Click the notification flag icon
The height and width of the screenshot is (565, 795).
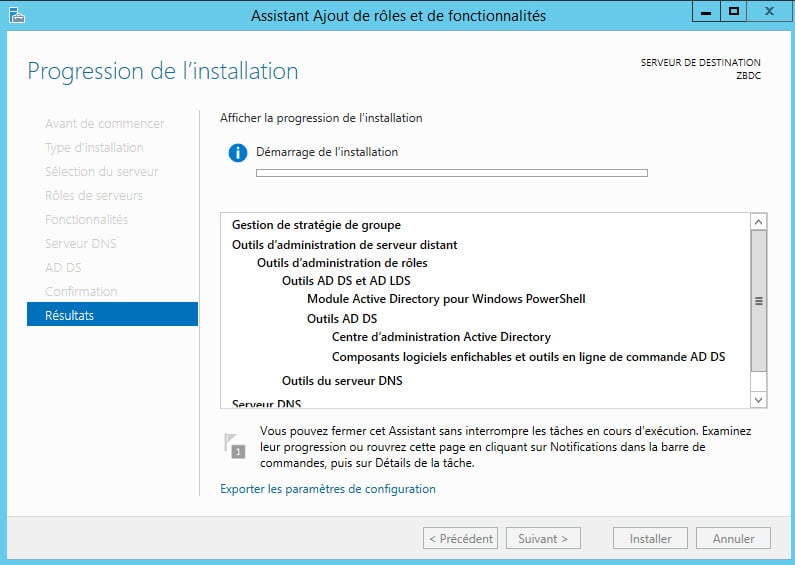tap(235, 446)
